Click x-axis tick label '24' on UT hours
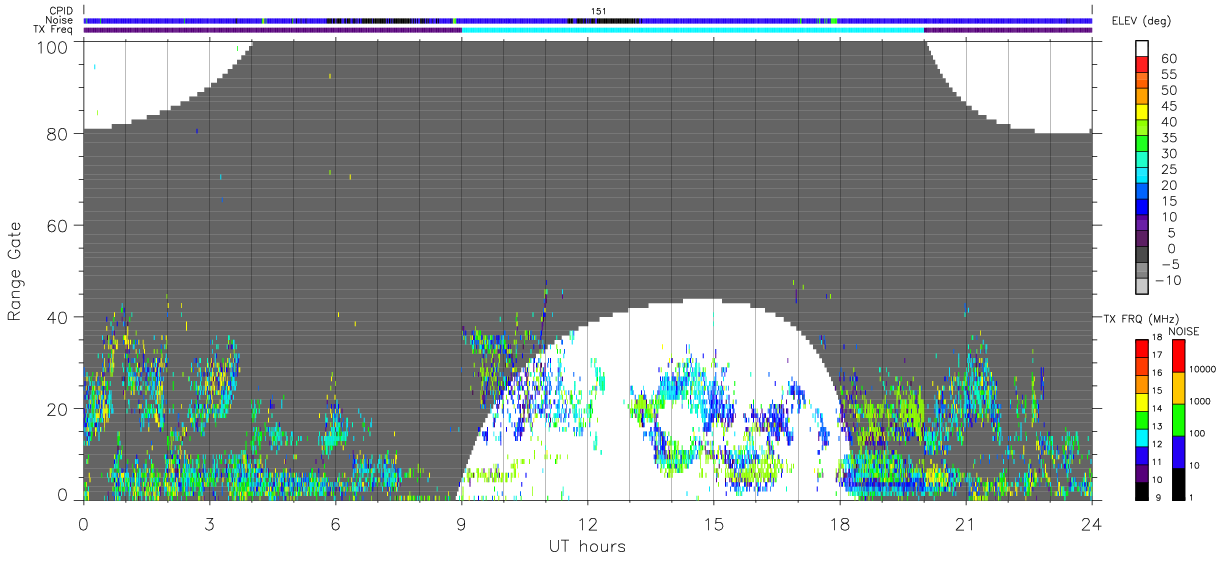 pos(1092,524)
